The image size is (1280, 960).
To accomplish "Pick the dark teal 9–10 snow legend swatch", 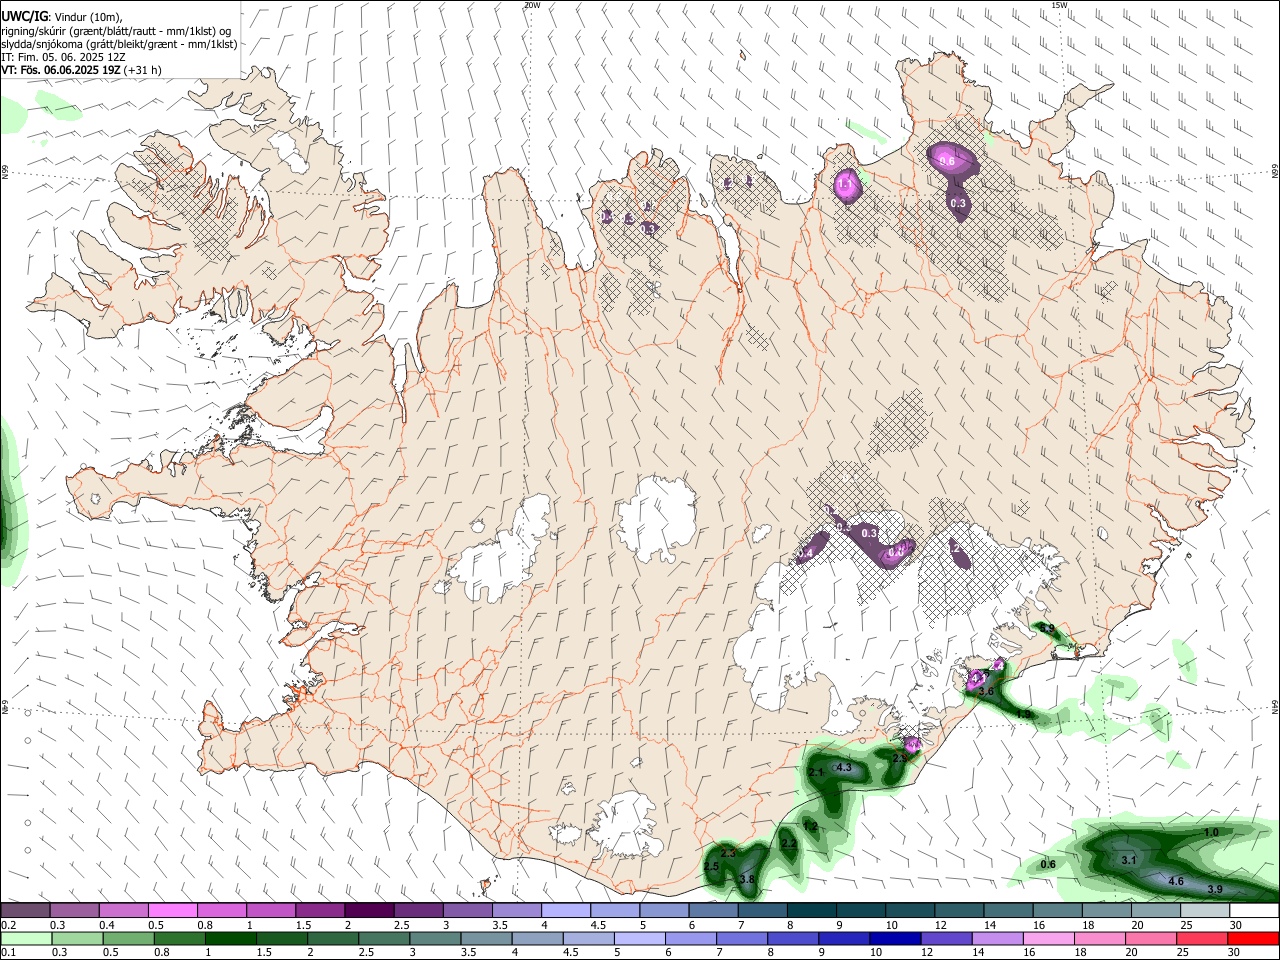I will [861, 911].
